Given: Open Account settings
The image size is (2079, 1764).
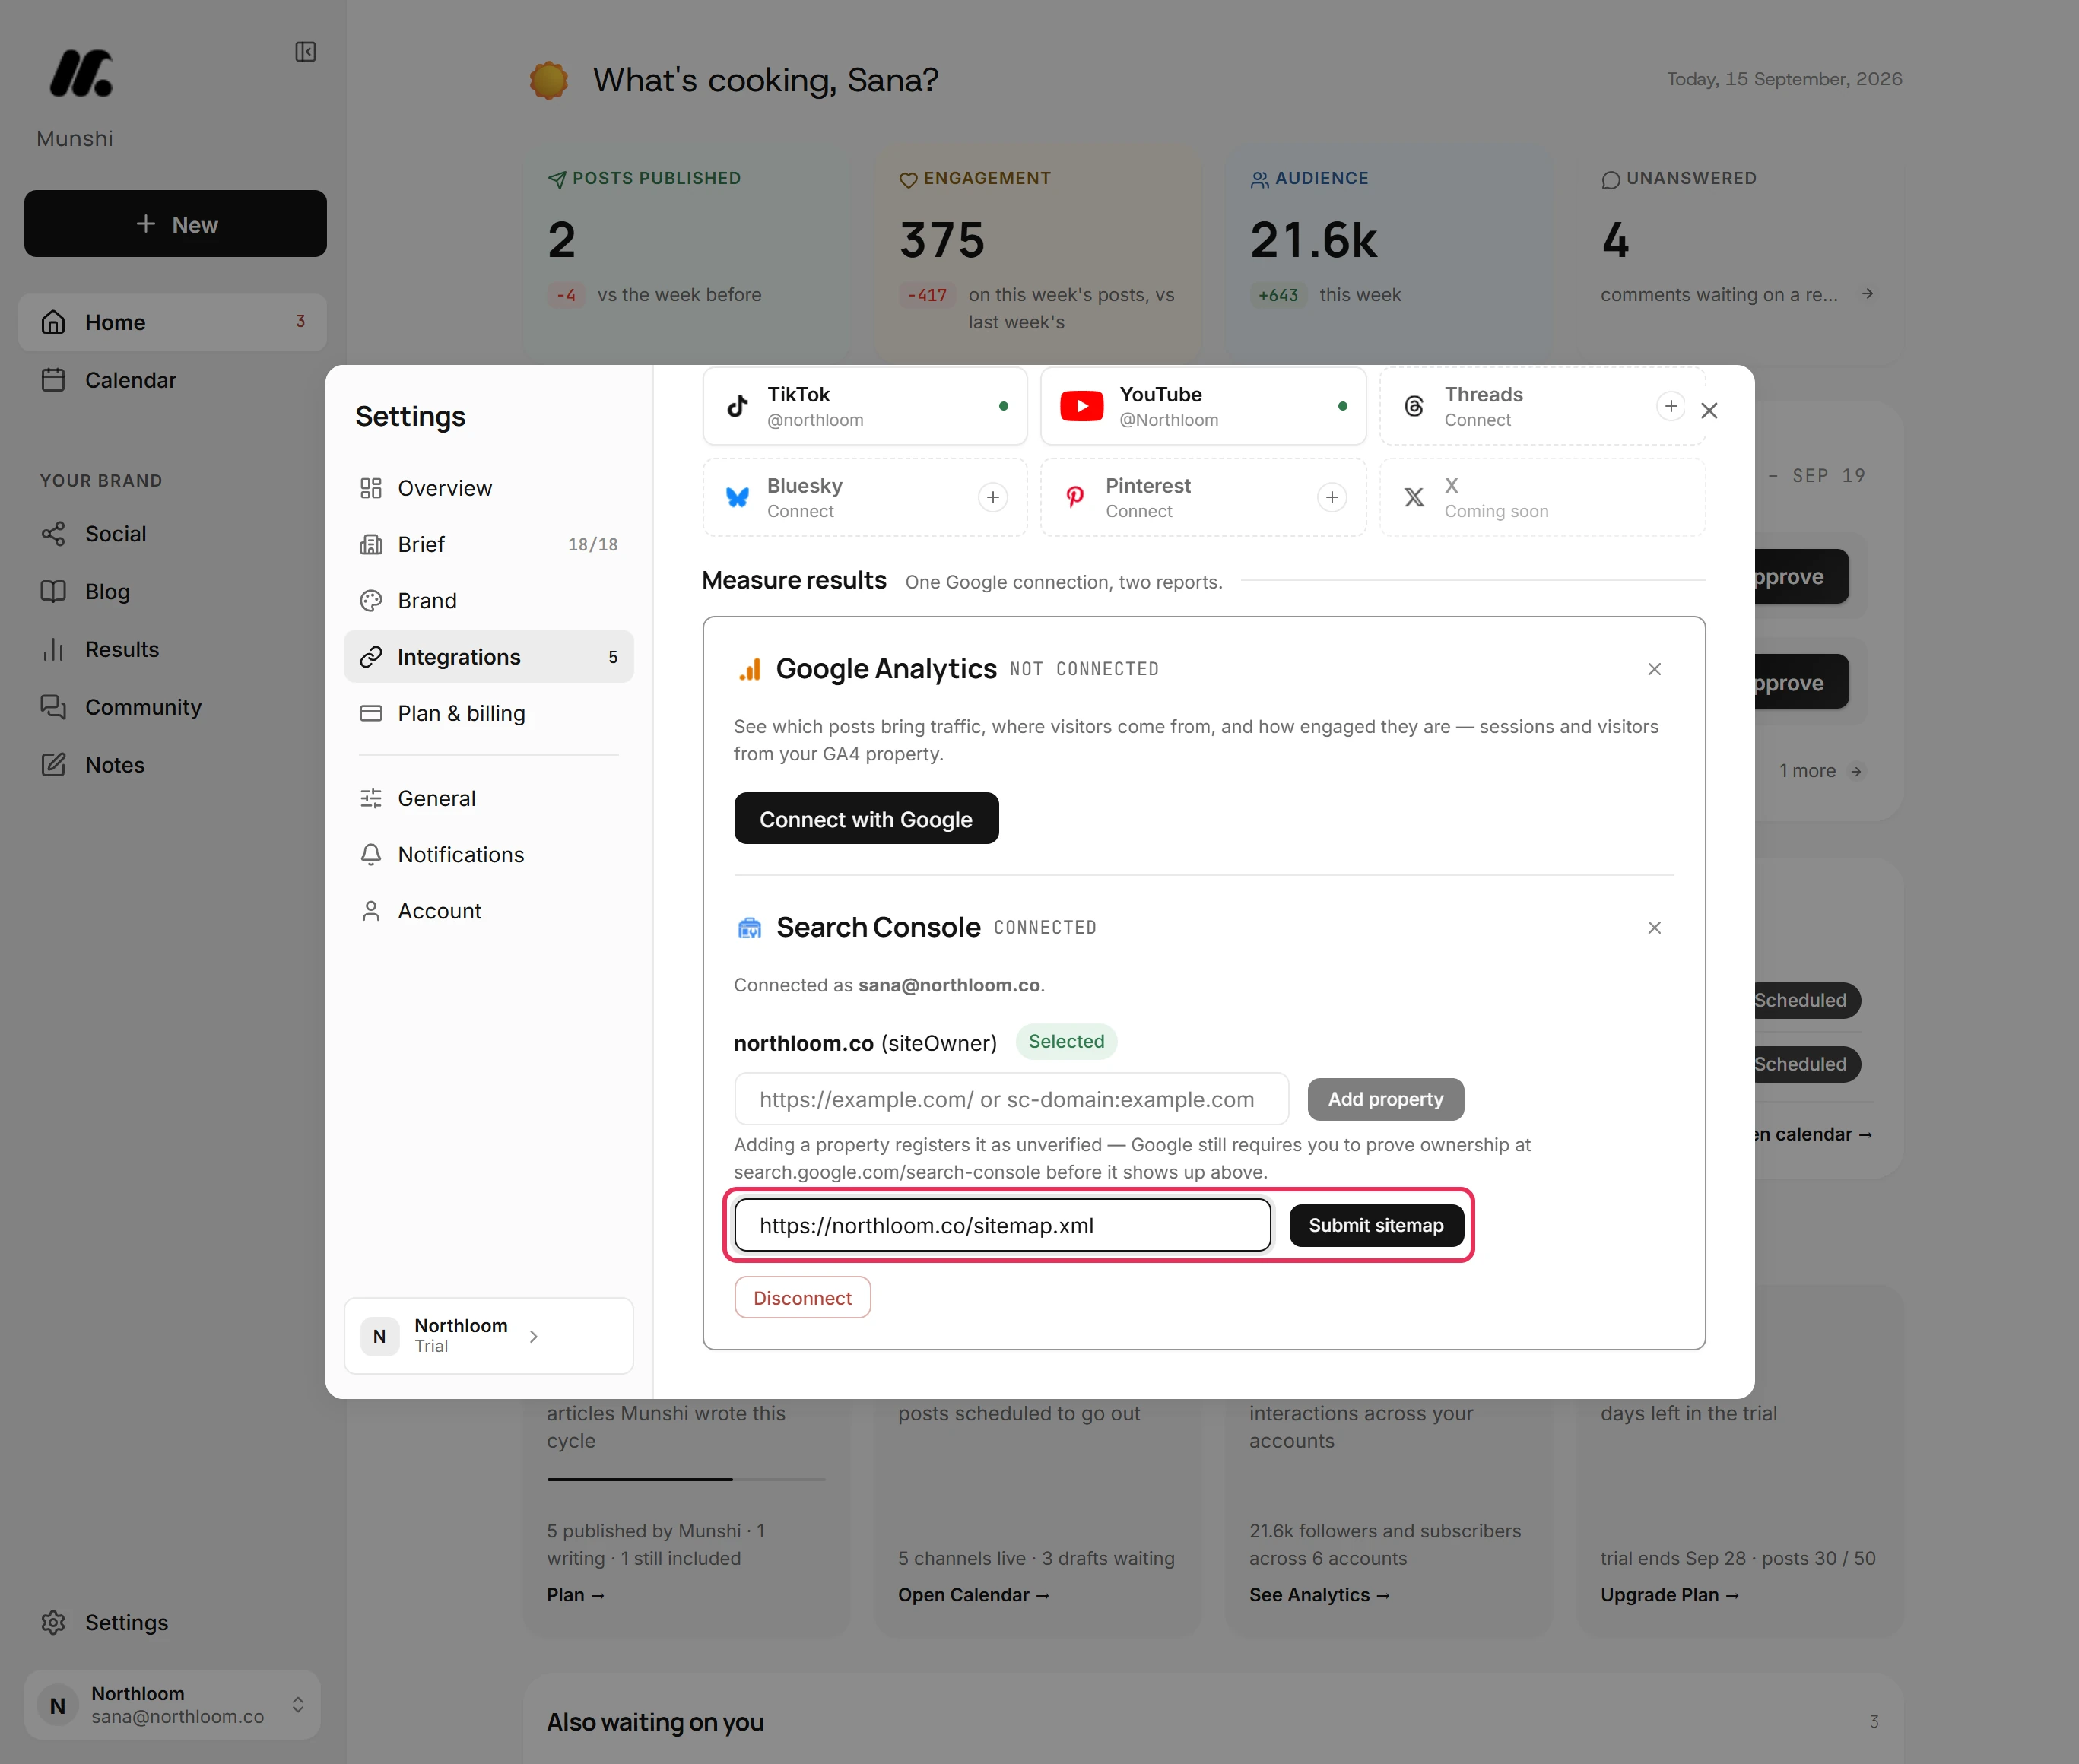Looking at the screenshot, I should pyautogui.click(x=488, y=911).
